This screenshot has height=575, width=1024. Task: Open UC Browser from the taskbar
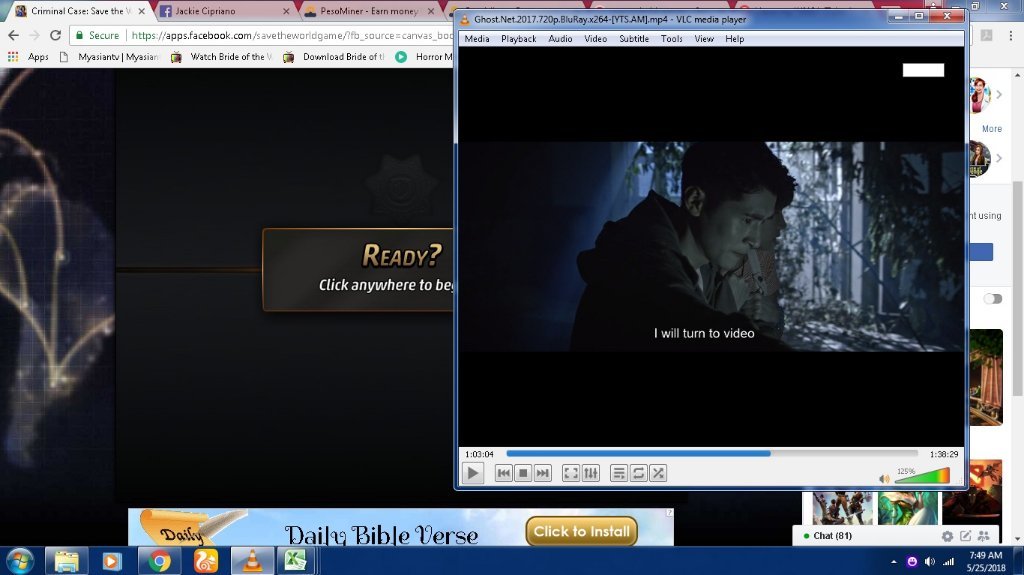click(x=206, y=561)
